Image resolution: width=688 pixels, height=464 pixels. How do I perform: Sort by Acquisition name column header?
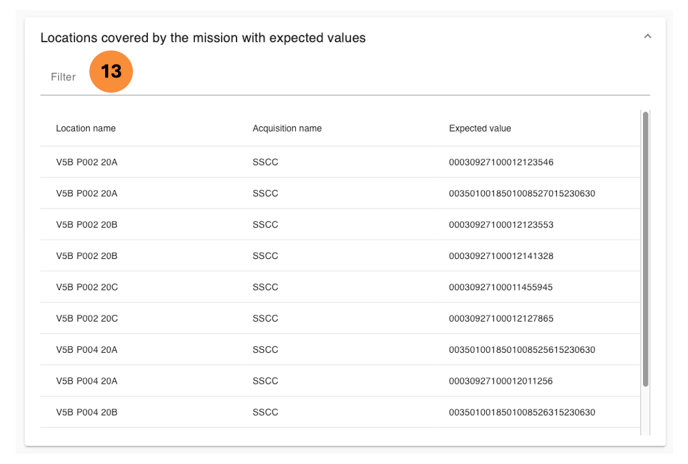(x=287, y=129)
